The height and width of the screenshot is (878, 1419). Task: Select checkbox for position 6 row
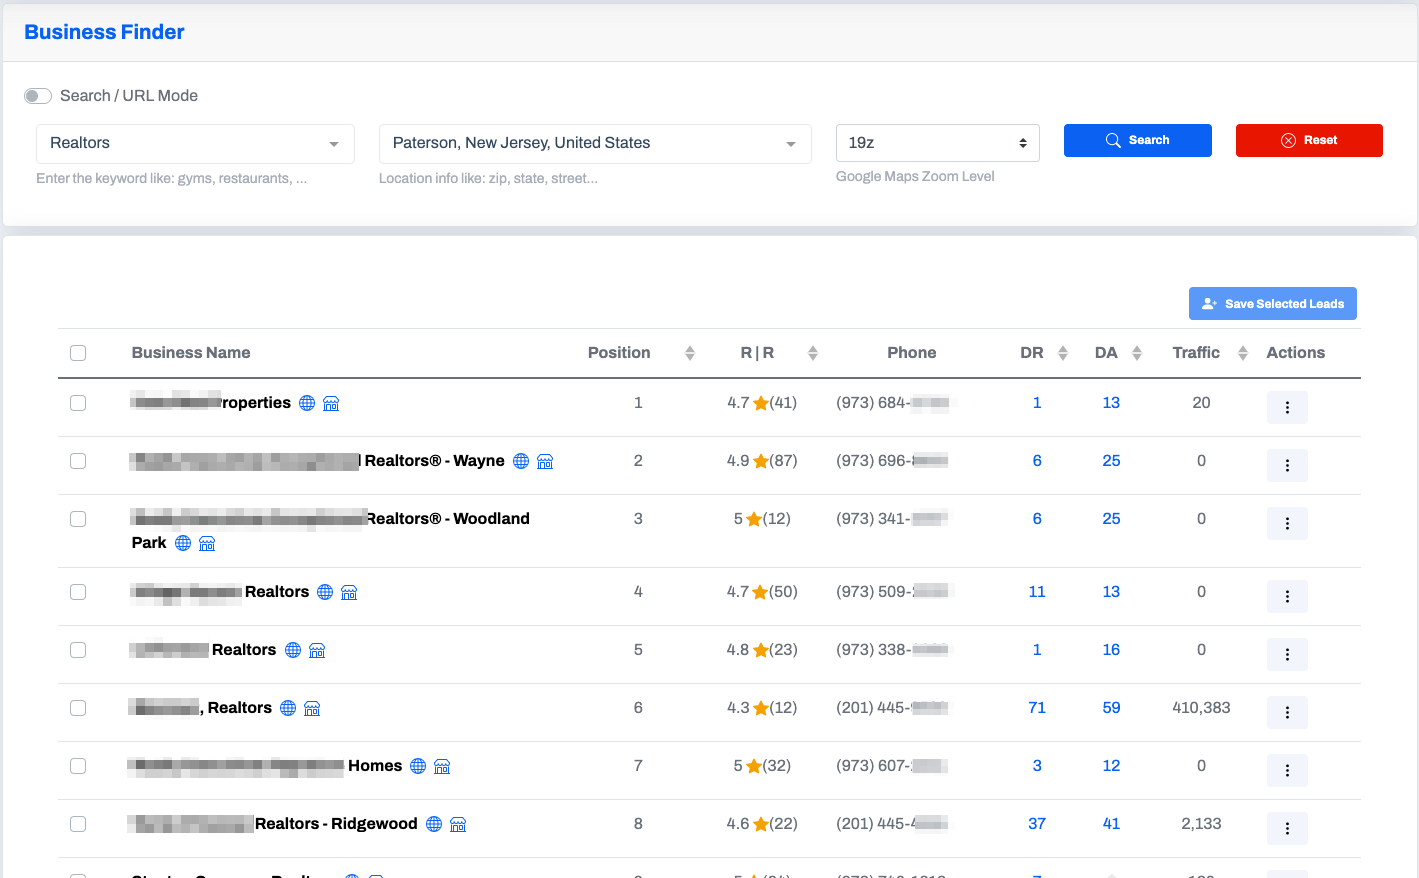tap(78, 708)
